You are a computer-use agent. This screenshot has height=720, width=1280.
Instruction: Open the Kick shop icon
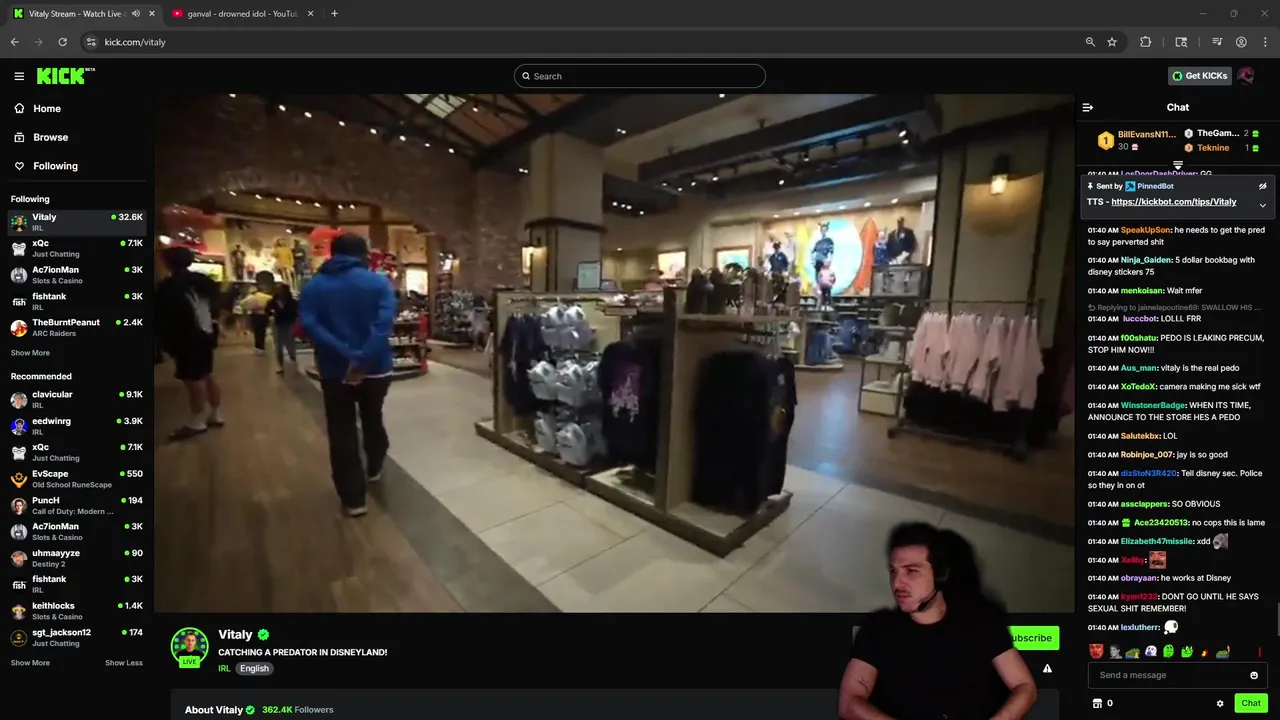(1097, 703)
